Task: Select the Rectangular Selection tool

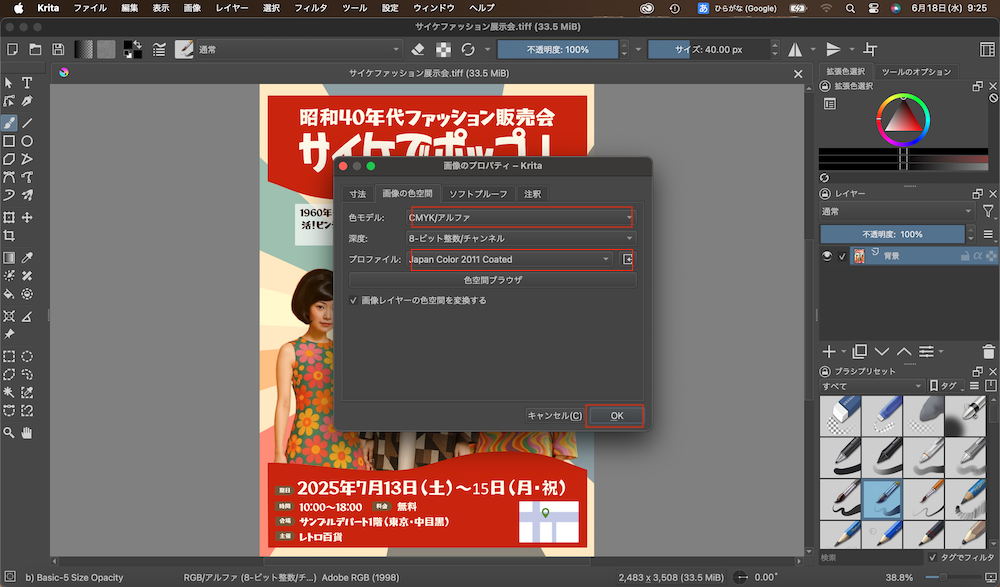Action: click(9, 357)
